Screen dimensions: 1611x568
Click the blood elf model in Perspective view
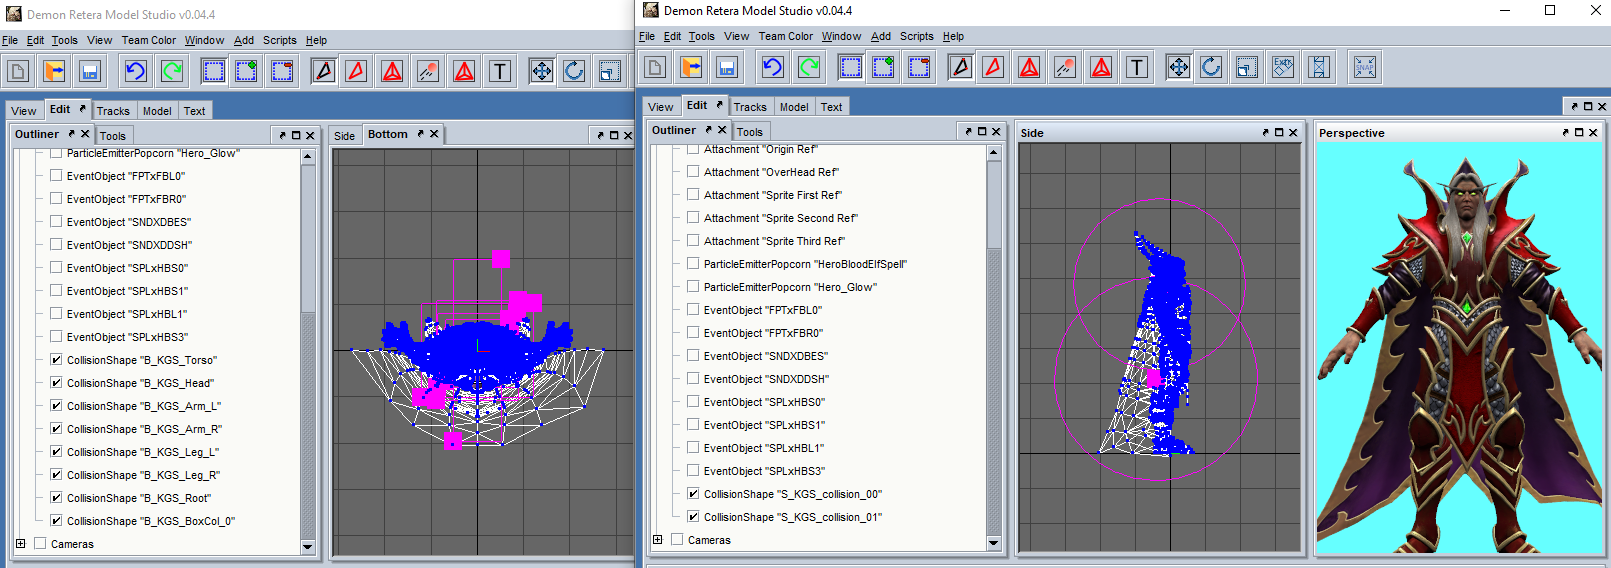pyautogui.click(x=1464, y=350)
